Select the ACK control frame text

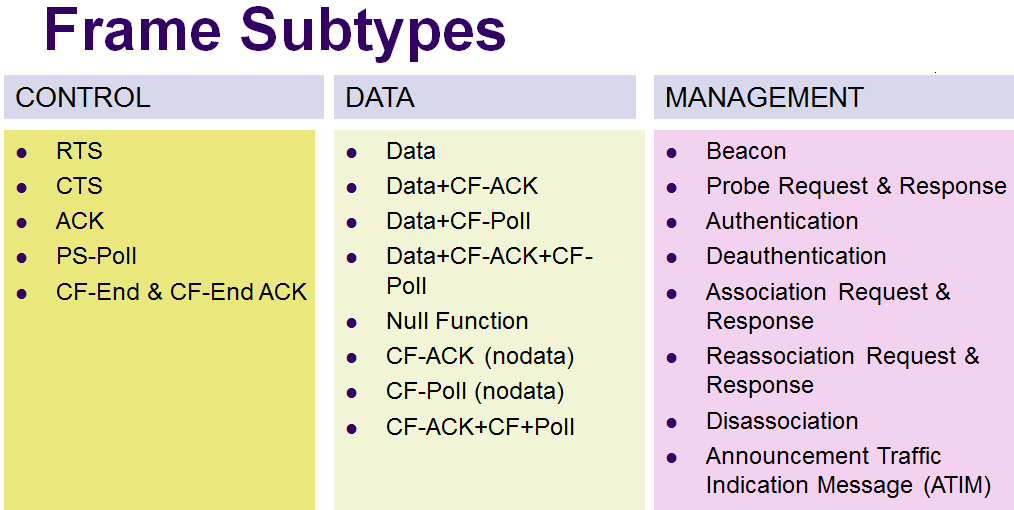click(80, 222)
